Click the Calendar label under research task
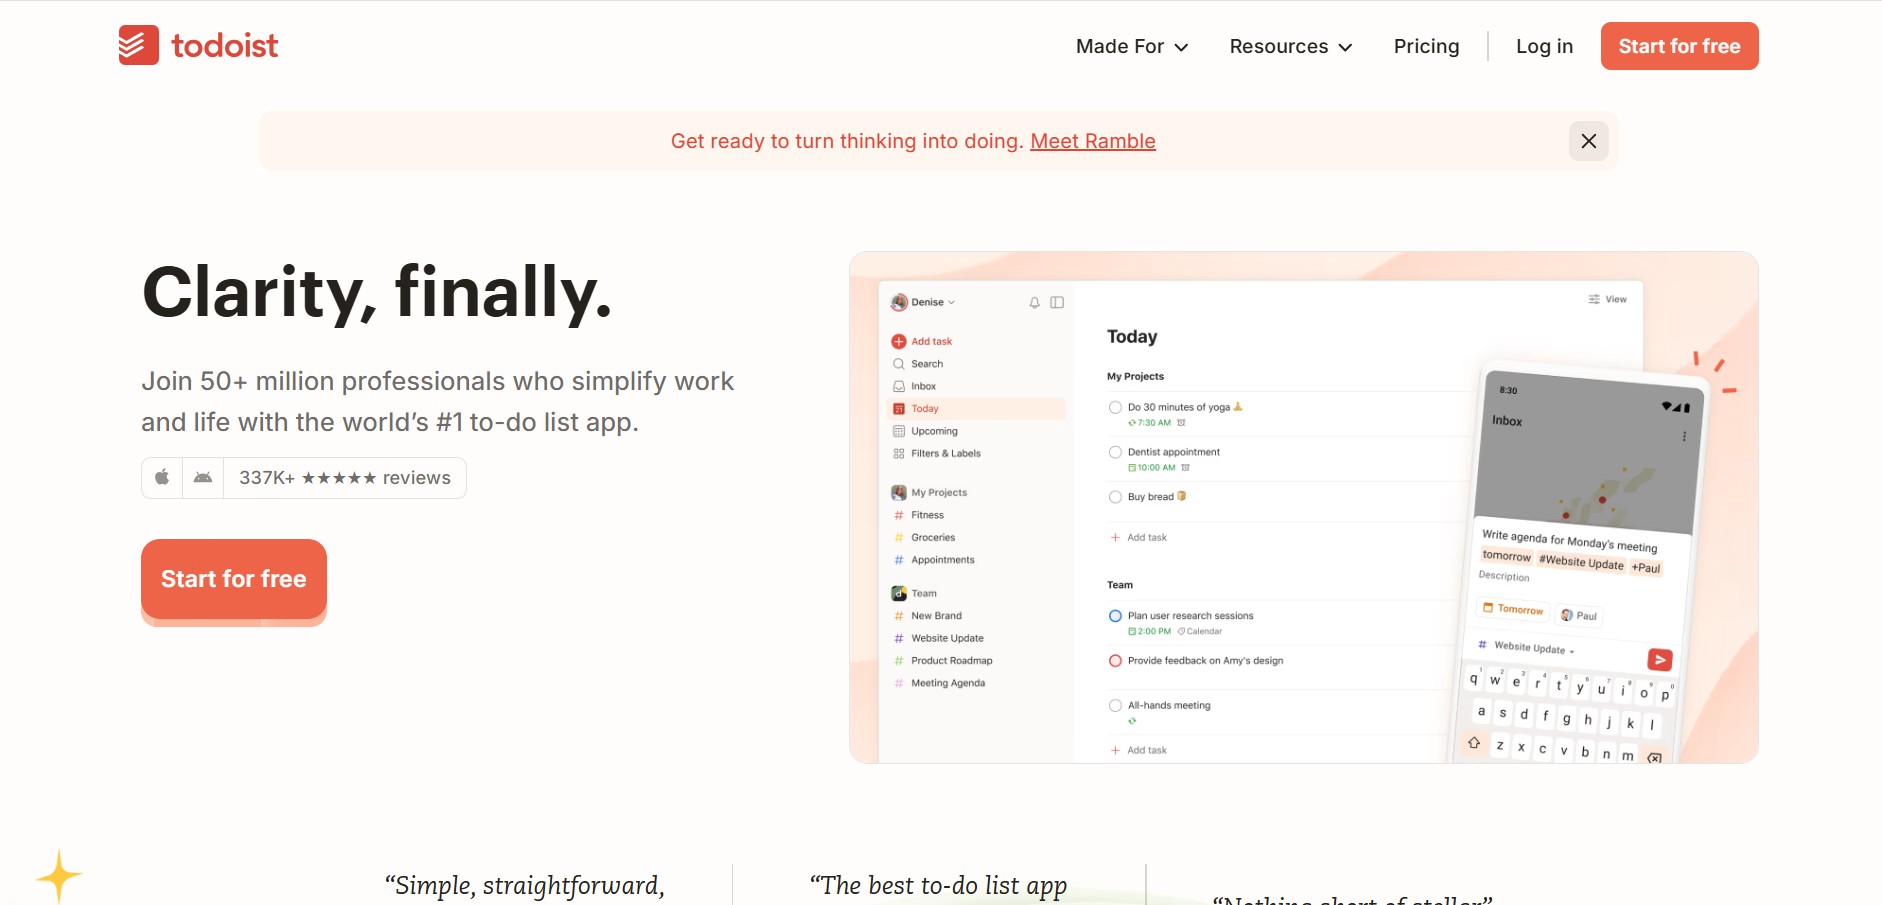The width and height of the screenshot is (1882, 905). [1200, 632]
